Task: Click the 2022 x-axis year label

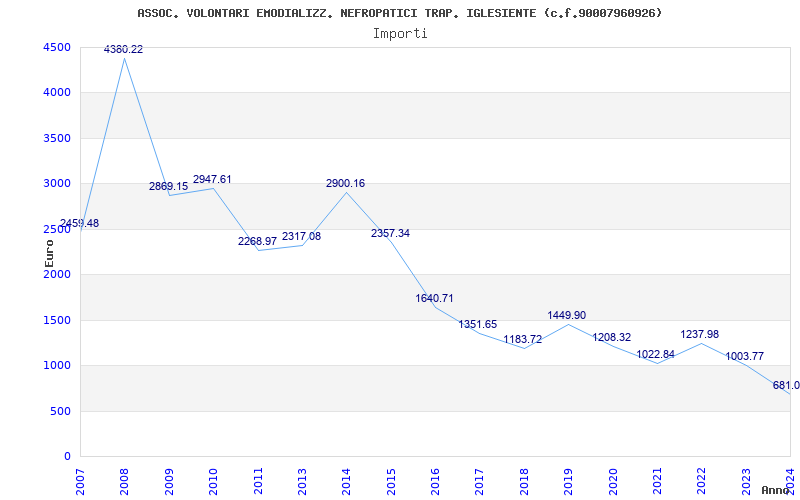Action: coord(701,480)
